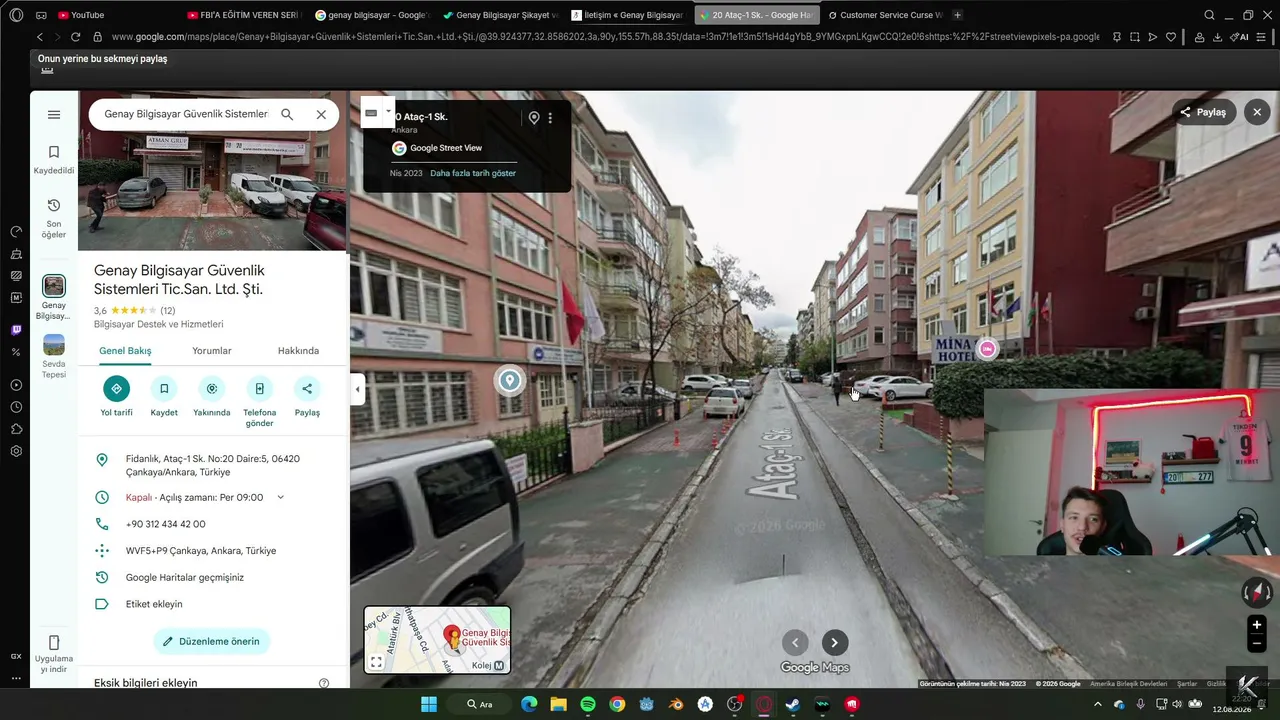Close Street View with the X button

point(1257,112)
